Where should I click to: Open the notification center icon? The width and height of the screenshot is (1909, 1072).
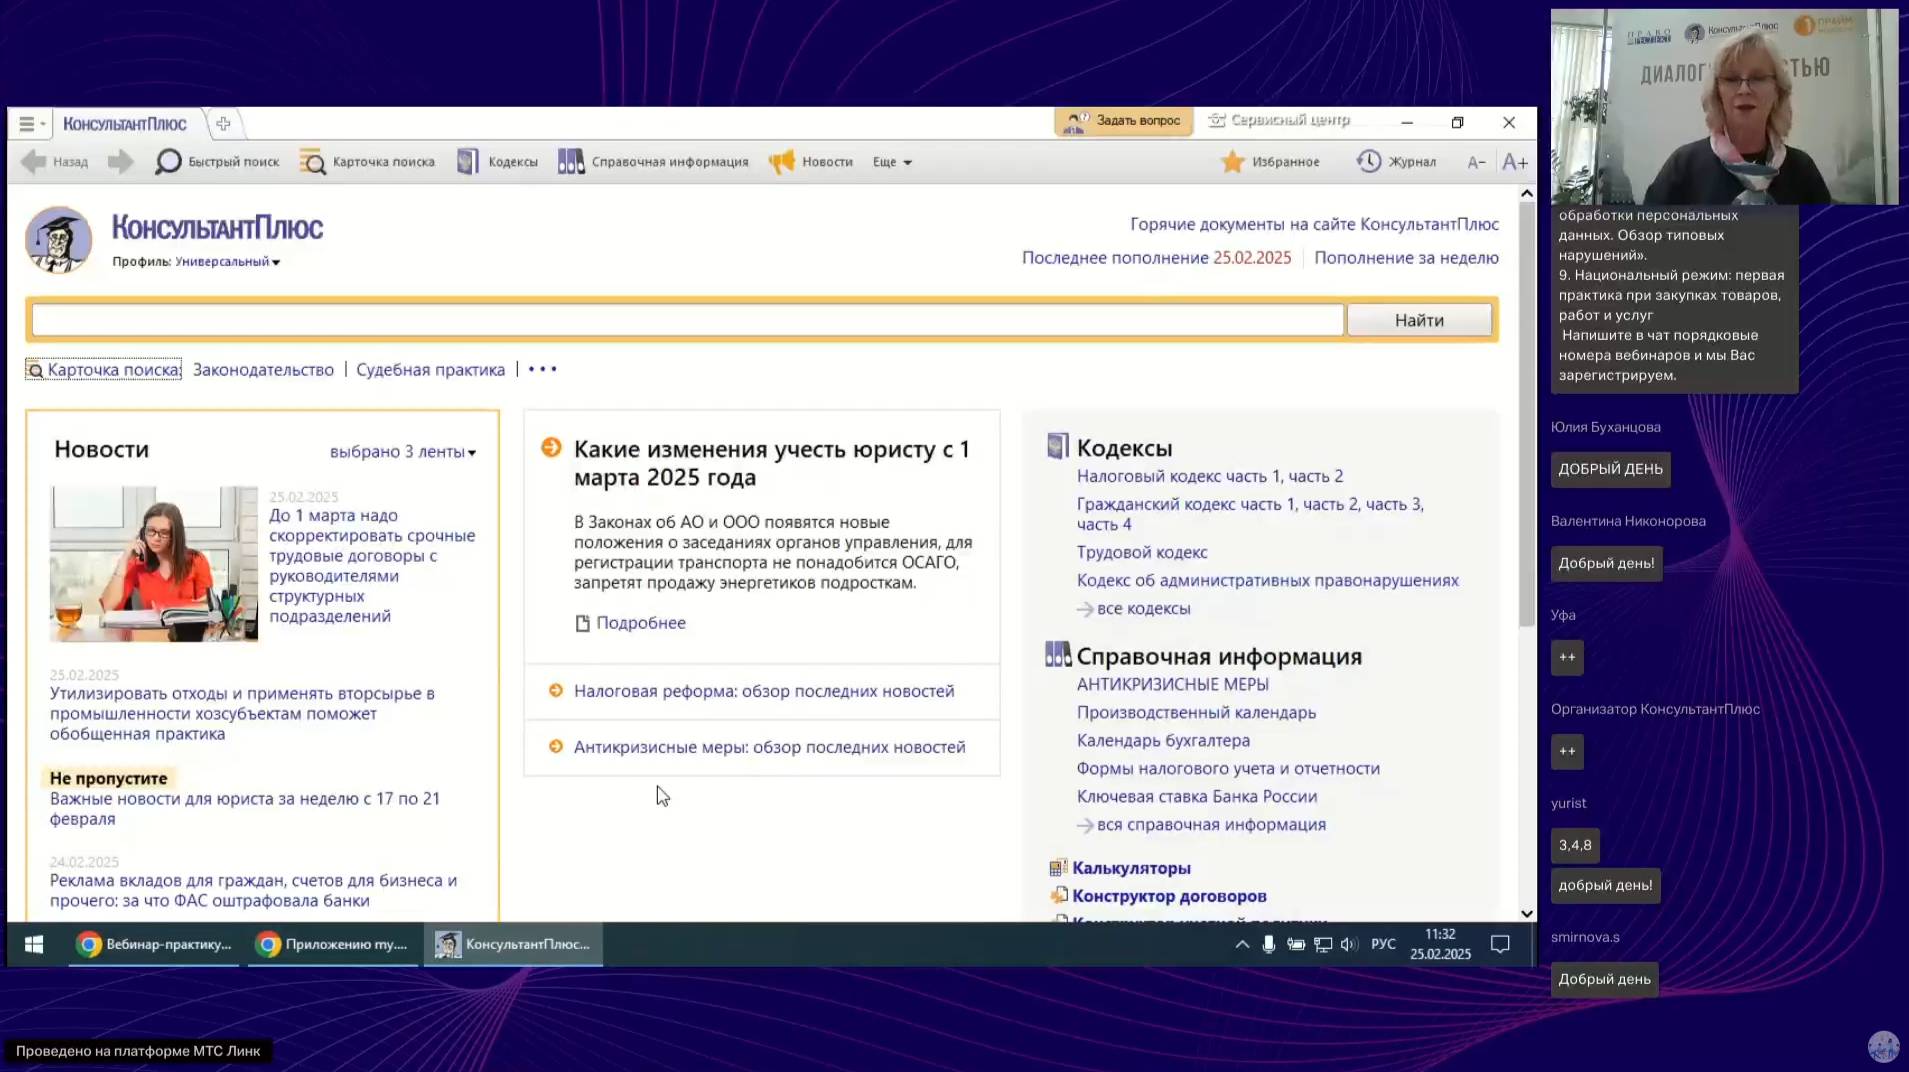pos(1500,944)
